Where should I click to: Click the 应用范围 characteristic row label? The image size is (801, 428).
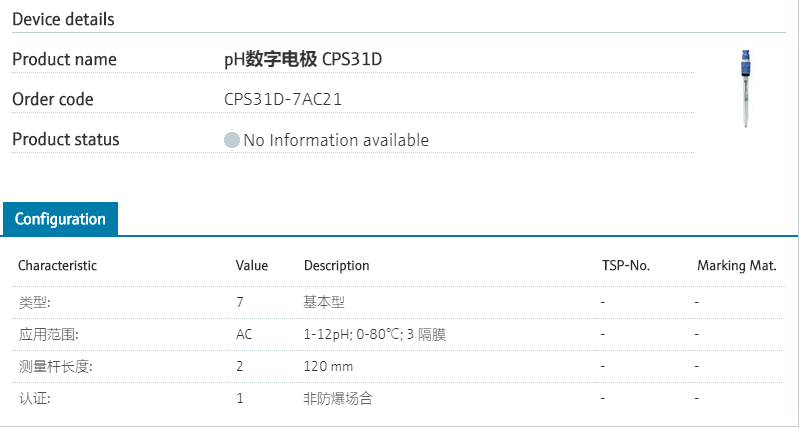tap(48, 334)
